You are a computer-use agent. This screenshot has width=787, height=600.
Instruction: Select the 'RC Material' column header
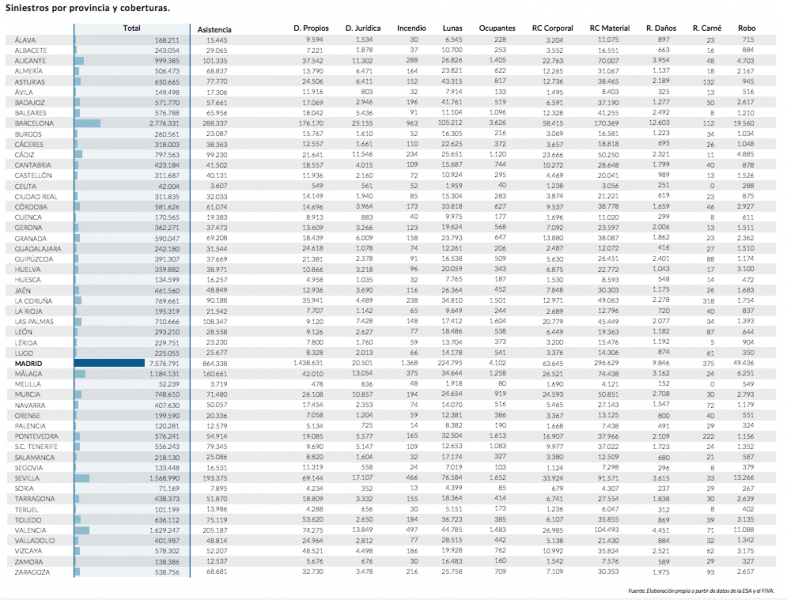pyautogui.click(x=609, y=28)
